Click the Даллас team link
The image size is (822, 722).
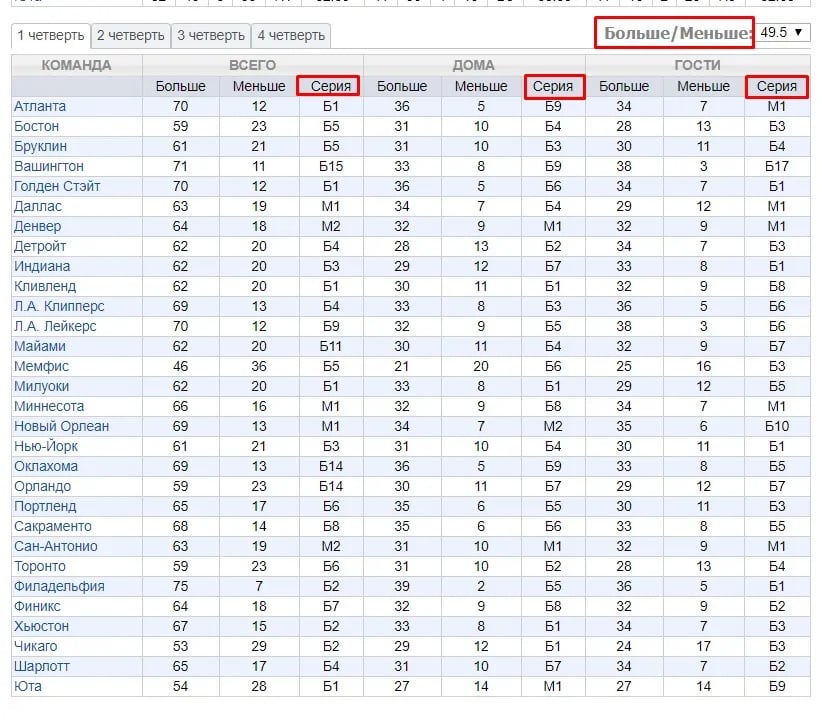tap(38, 206)
